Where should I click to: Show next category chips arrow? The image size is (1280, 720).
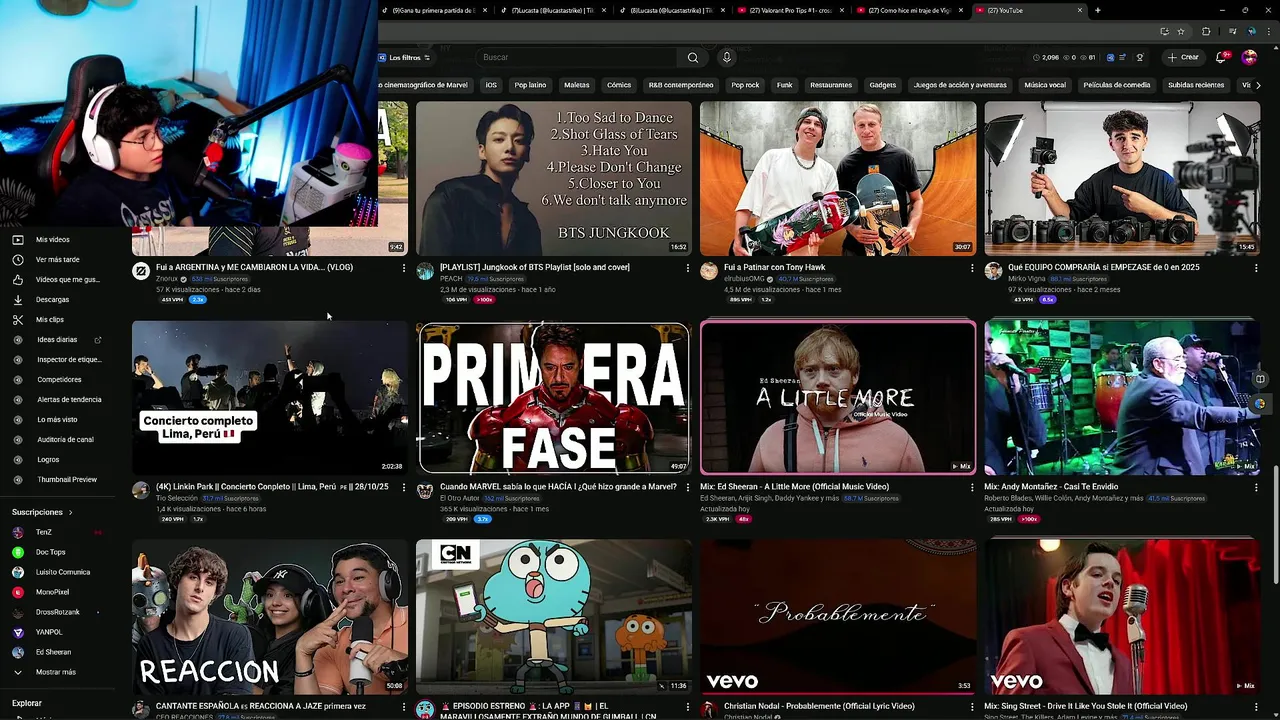[x=1257, y=85]
